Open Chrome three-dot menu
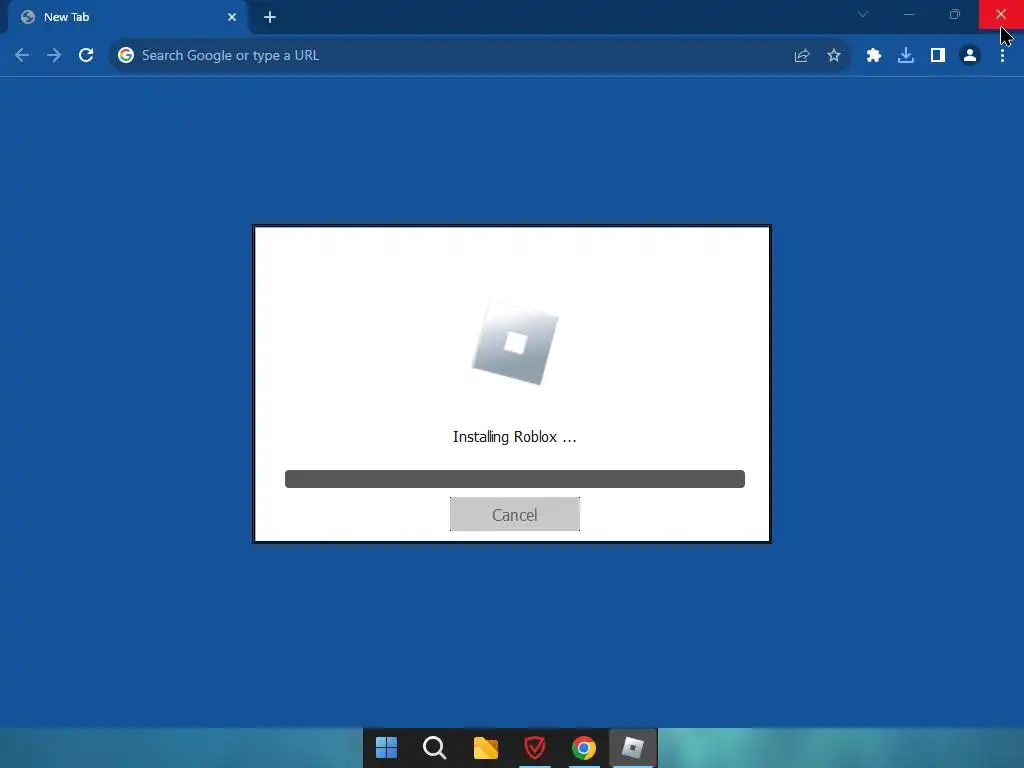1024x768 pixels. (1002, 56)
